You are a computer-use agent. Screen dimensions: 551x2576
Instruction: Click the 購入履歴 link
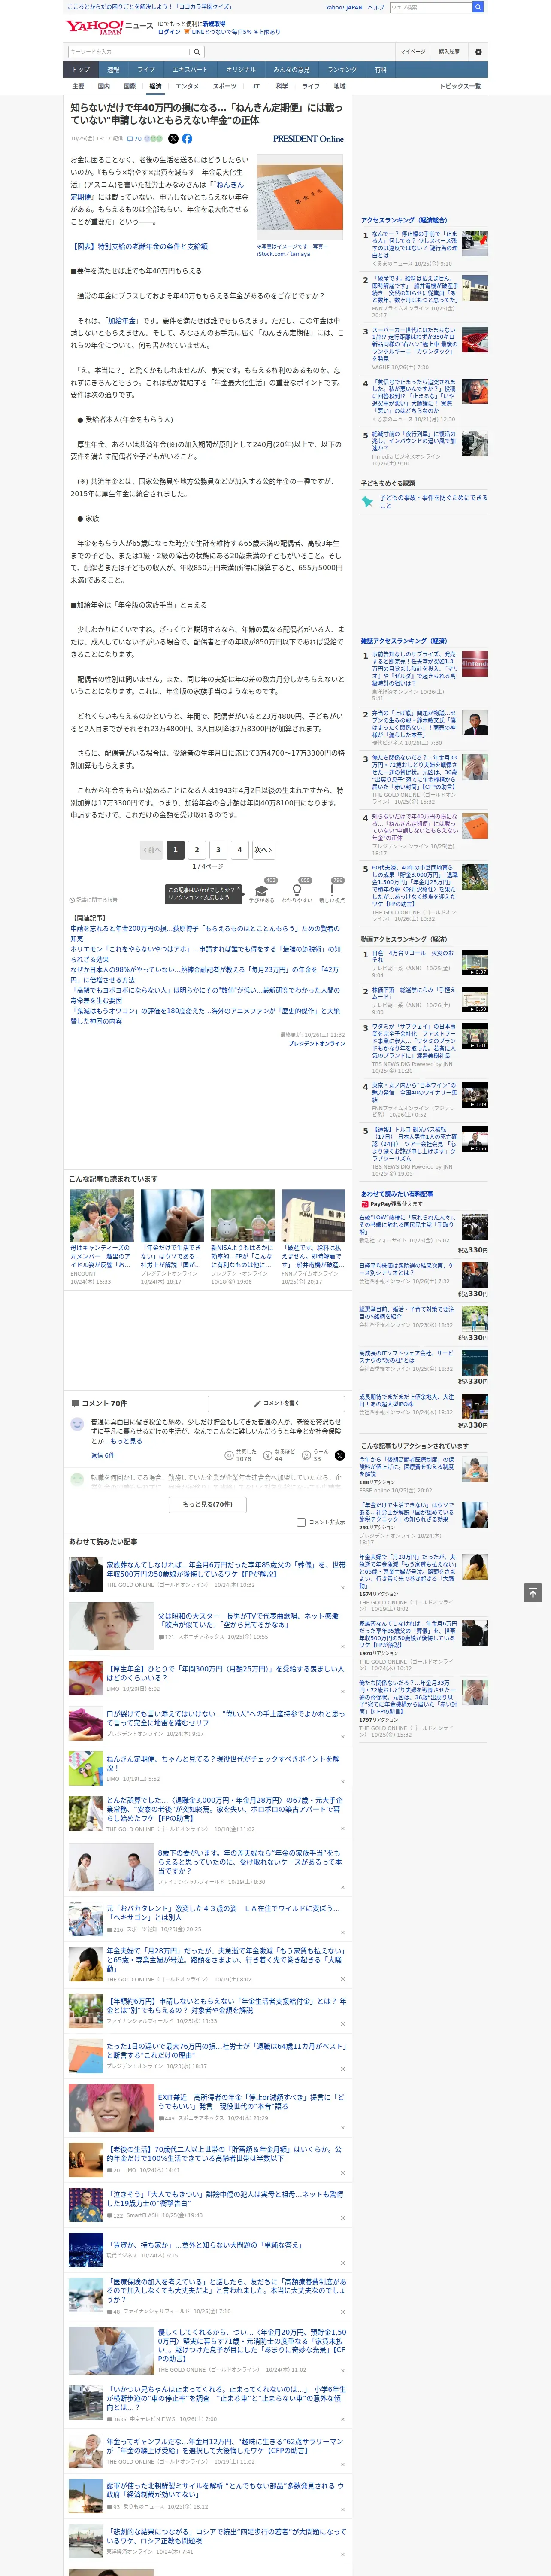point(449,52)
